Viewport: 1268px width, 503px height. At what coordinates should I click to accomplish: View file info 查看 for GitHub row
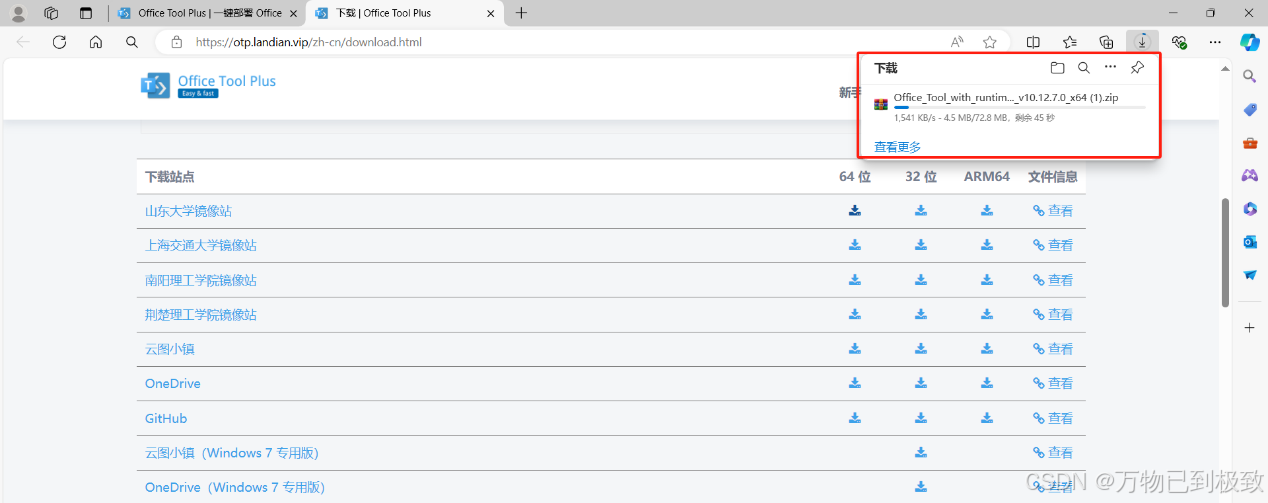pyautogui.click(x=1053, y=418)
